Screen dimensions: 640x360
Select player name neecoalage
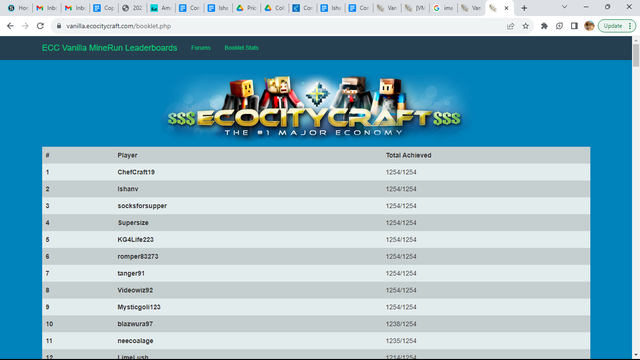[136, 341]
